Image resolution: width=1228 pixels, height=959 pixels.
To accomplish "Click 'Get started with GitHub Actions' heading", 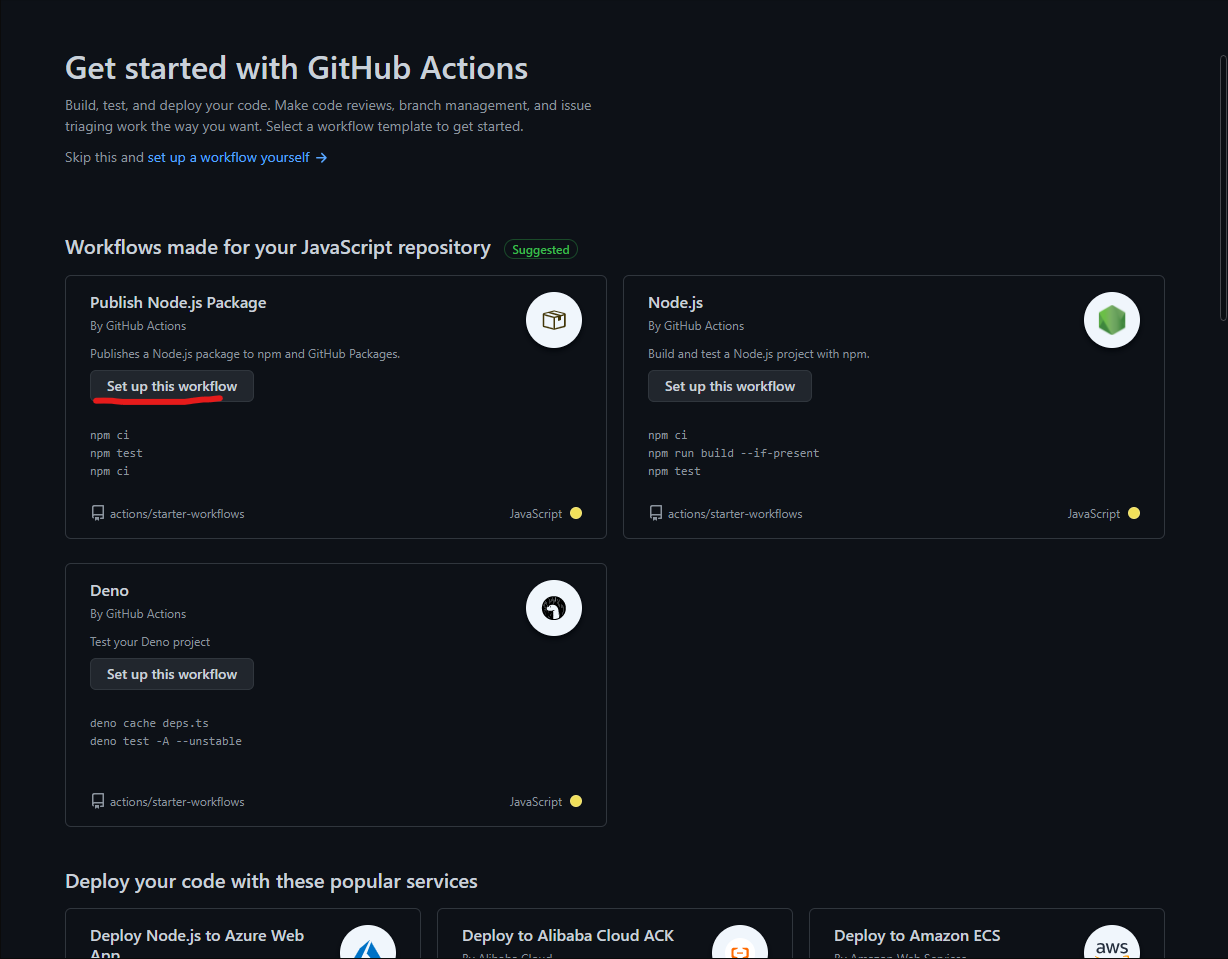I will coord(297,68).
